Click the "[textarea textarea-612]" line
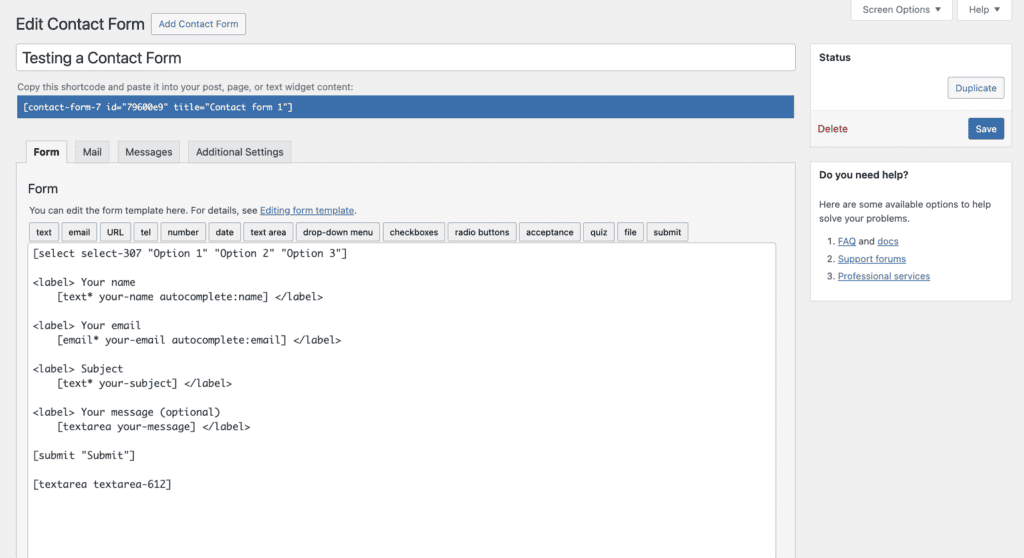This screenshot has width=1024, height=558. pyautogui.click(x=102, y=484)
